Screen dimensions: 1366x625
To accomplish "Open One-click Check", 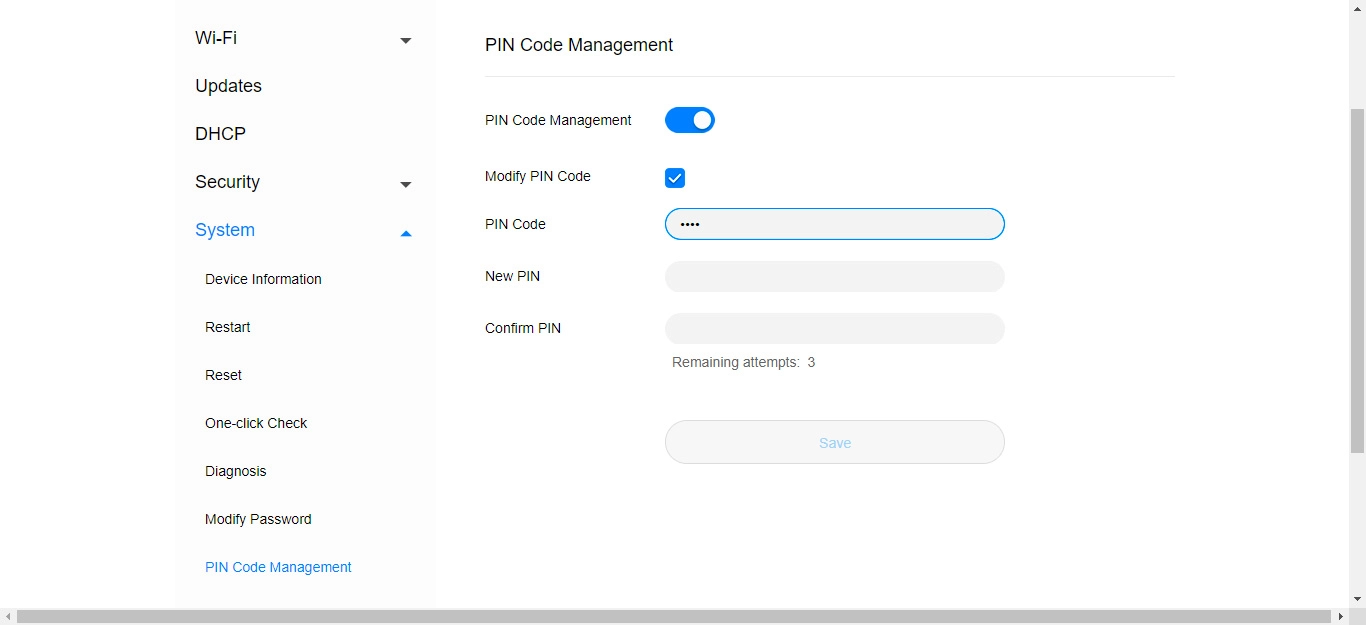I will pos(256,423).
